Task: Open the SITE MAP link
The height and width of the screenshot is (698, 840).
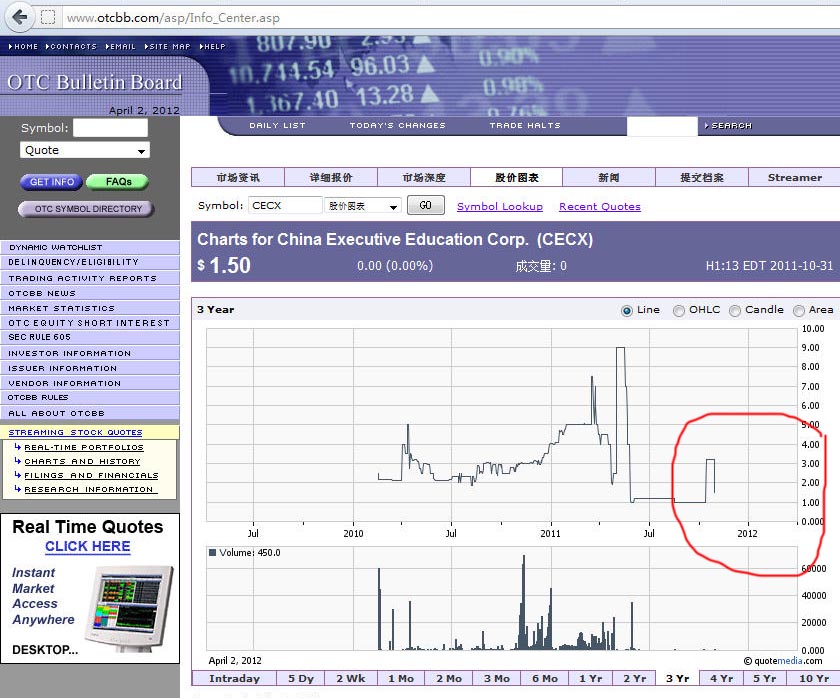Action: coord(167,47)
